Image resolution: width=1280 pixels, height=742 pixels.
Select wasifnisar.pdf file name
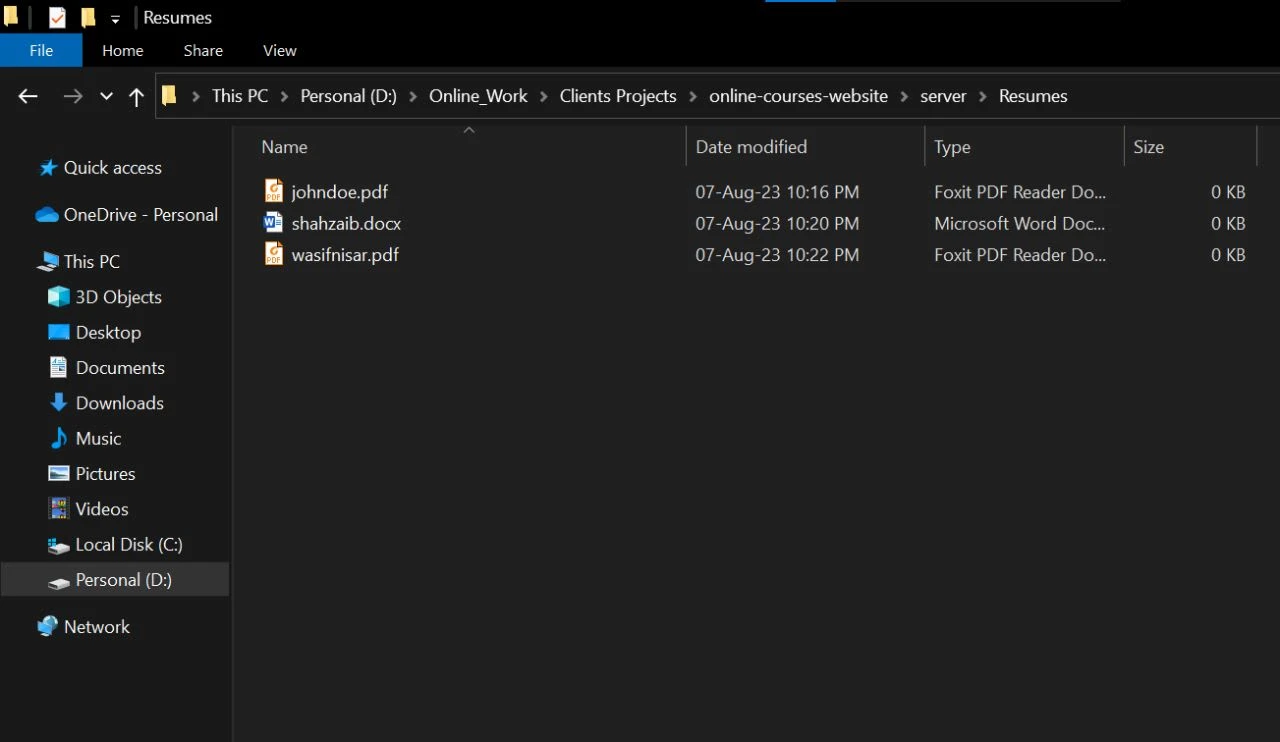[345, 255]
